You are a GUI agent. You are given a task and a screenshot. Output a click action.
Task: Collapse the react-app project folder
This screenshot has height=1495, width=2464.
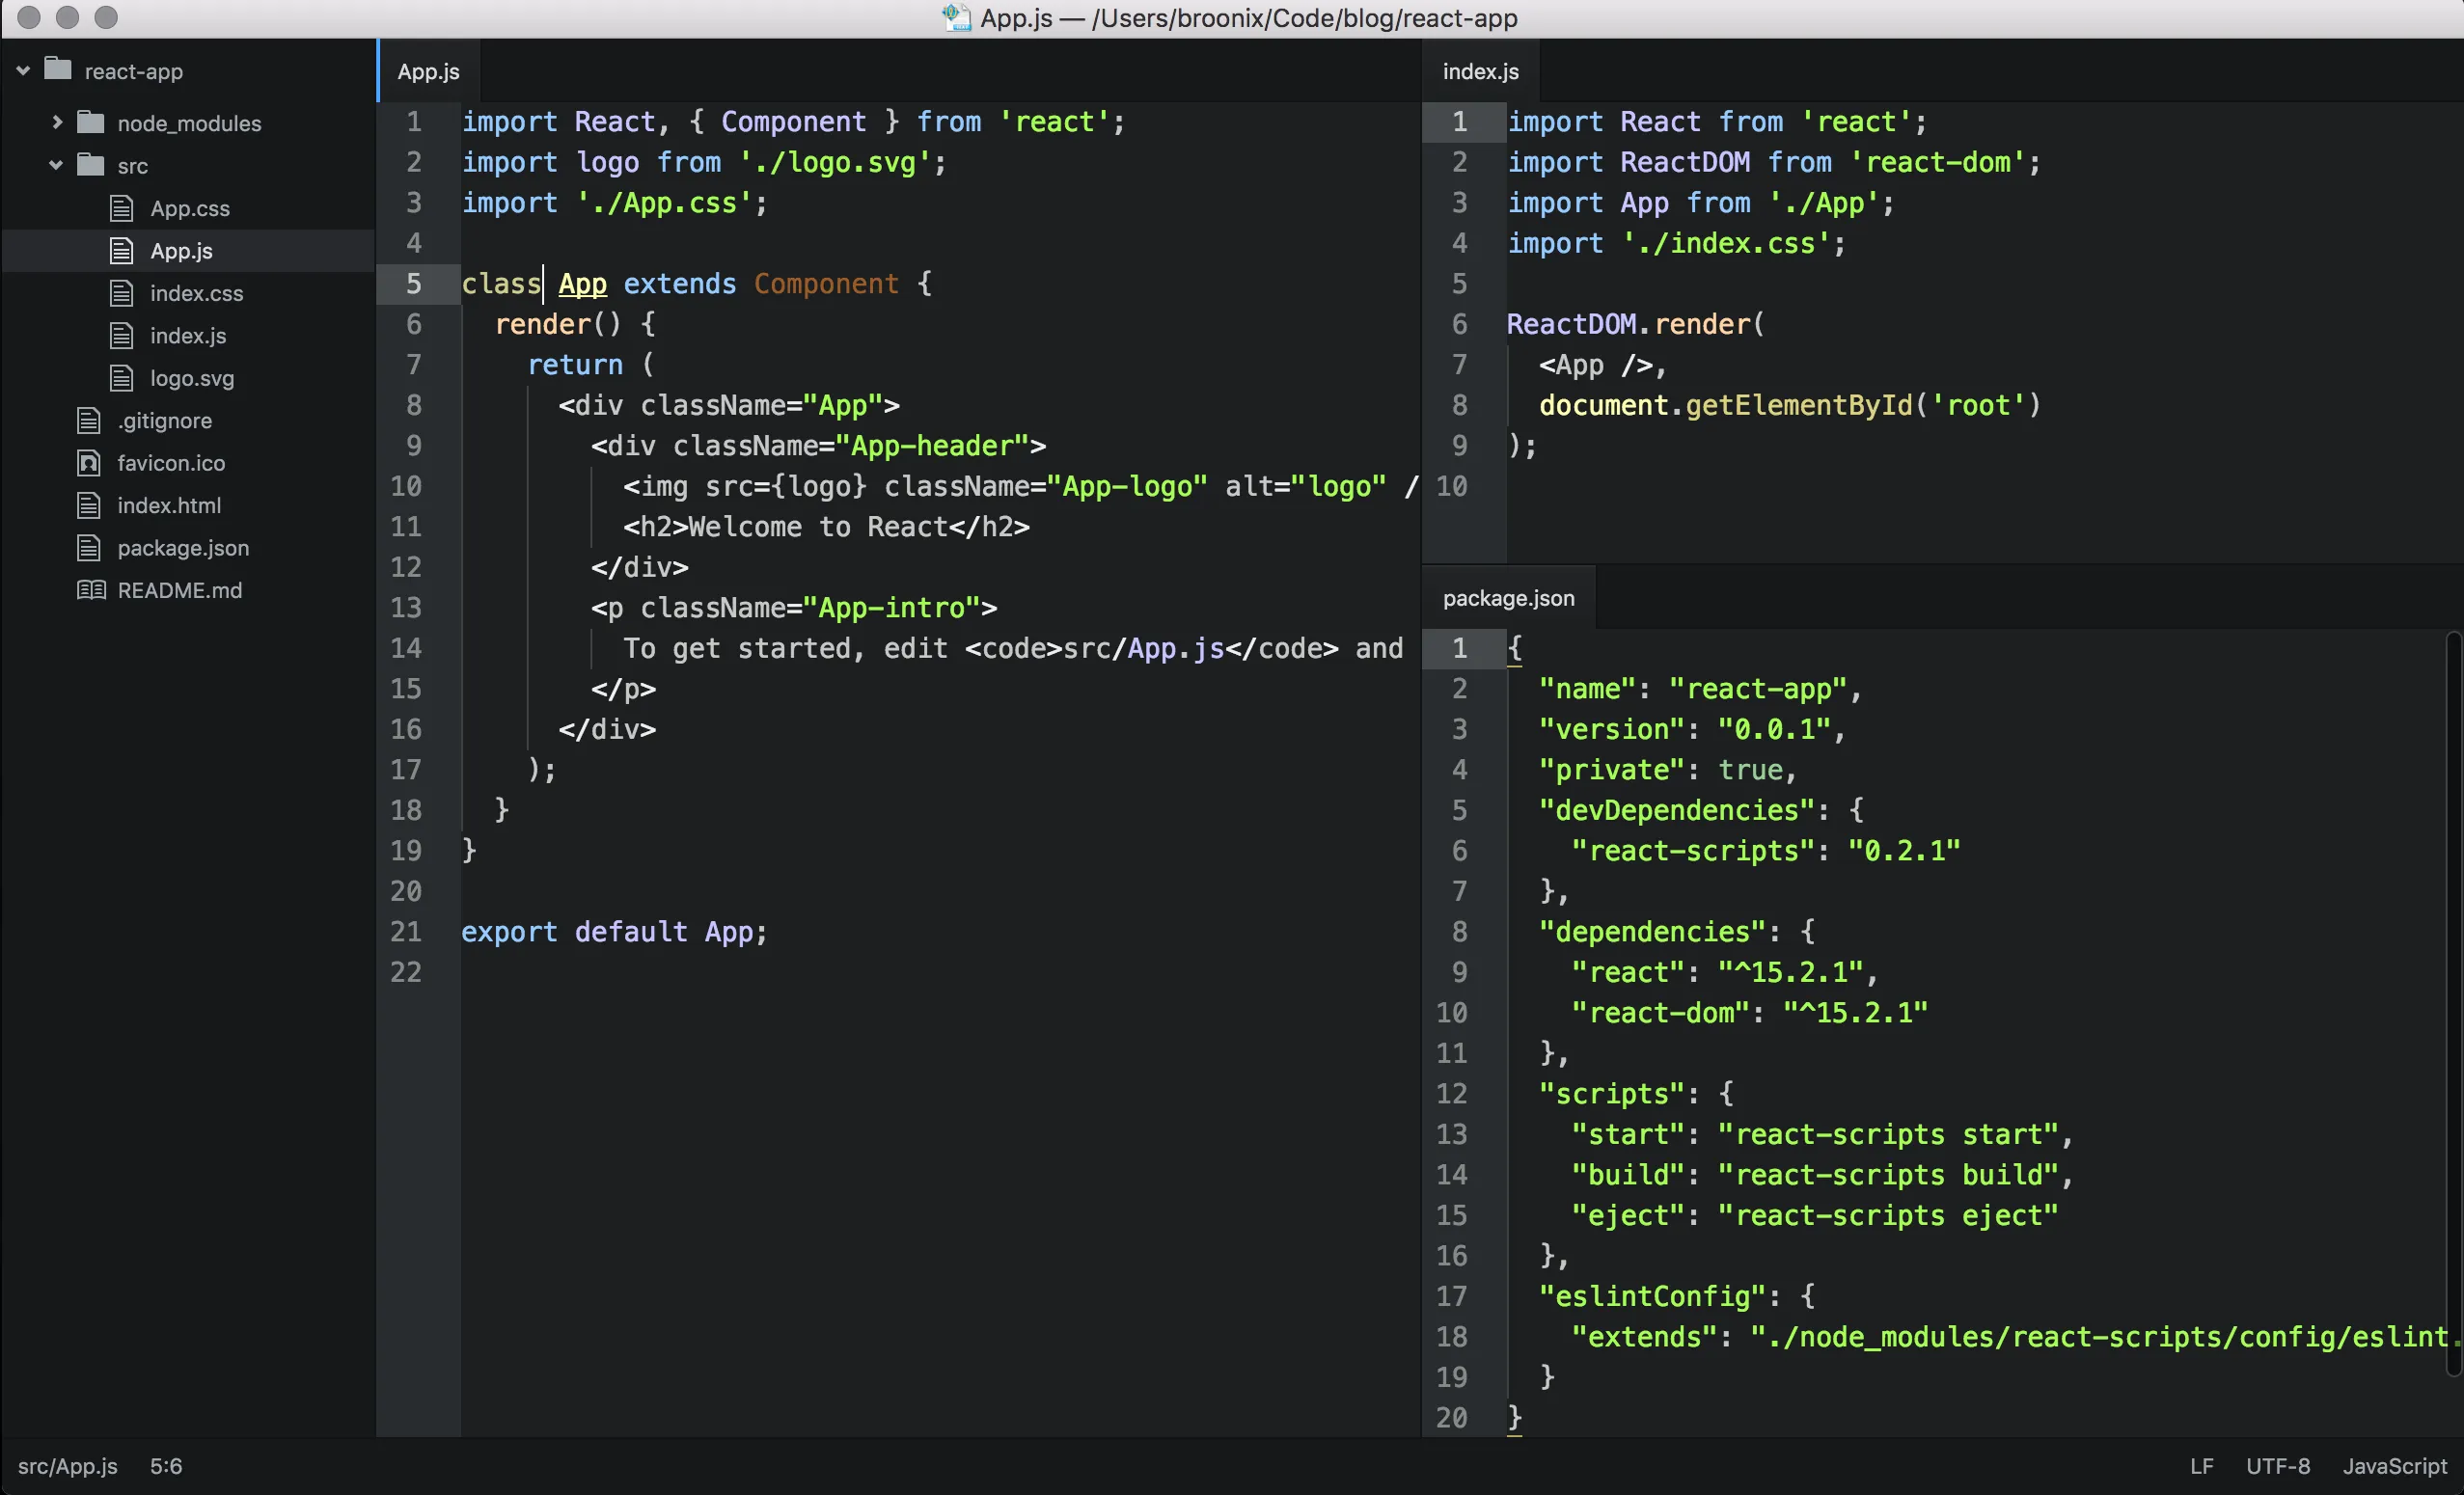[22, 70]
